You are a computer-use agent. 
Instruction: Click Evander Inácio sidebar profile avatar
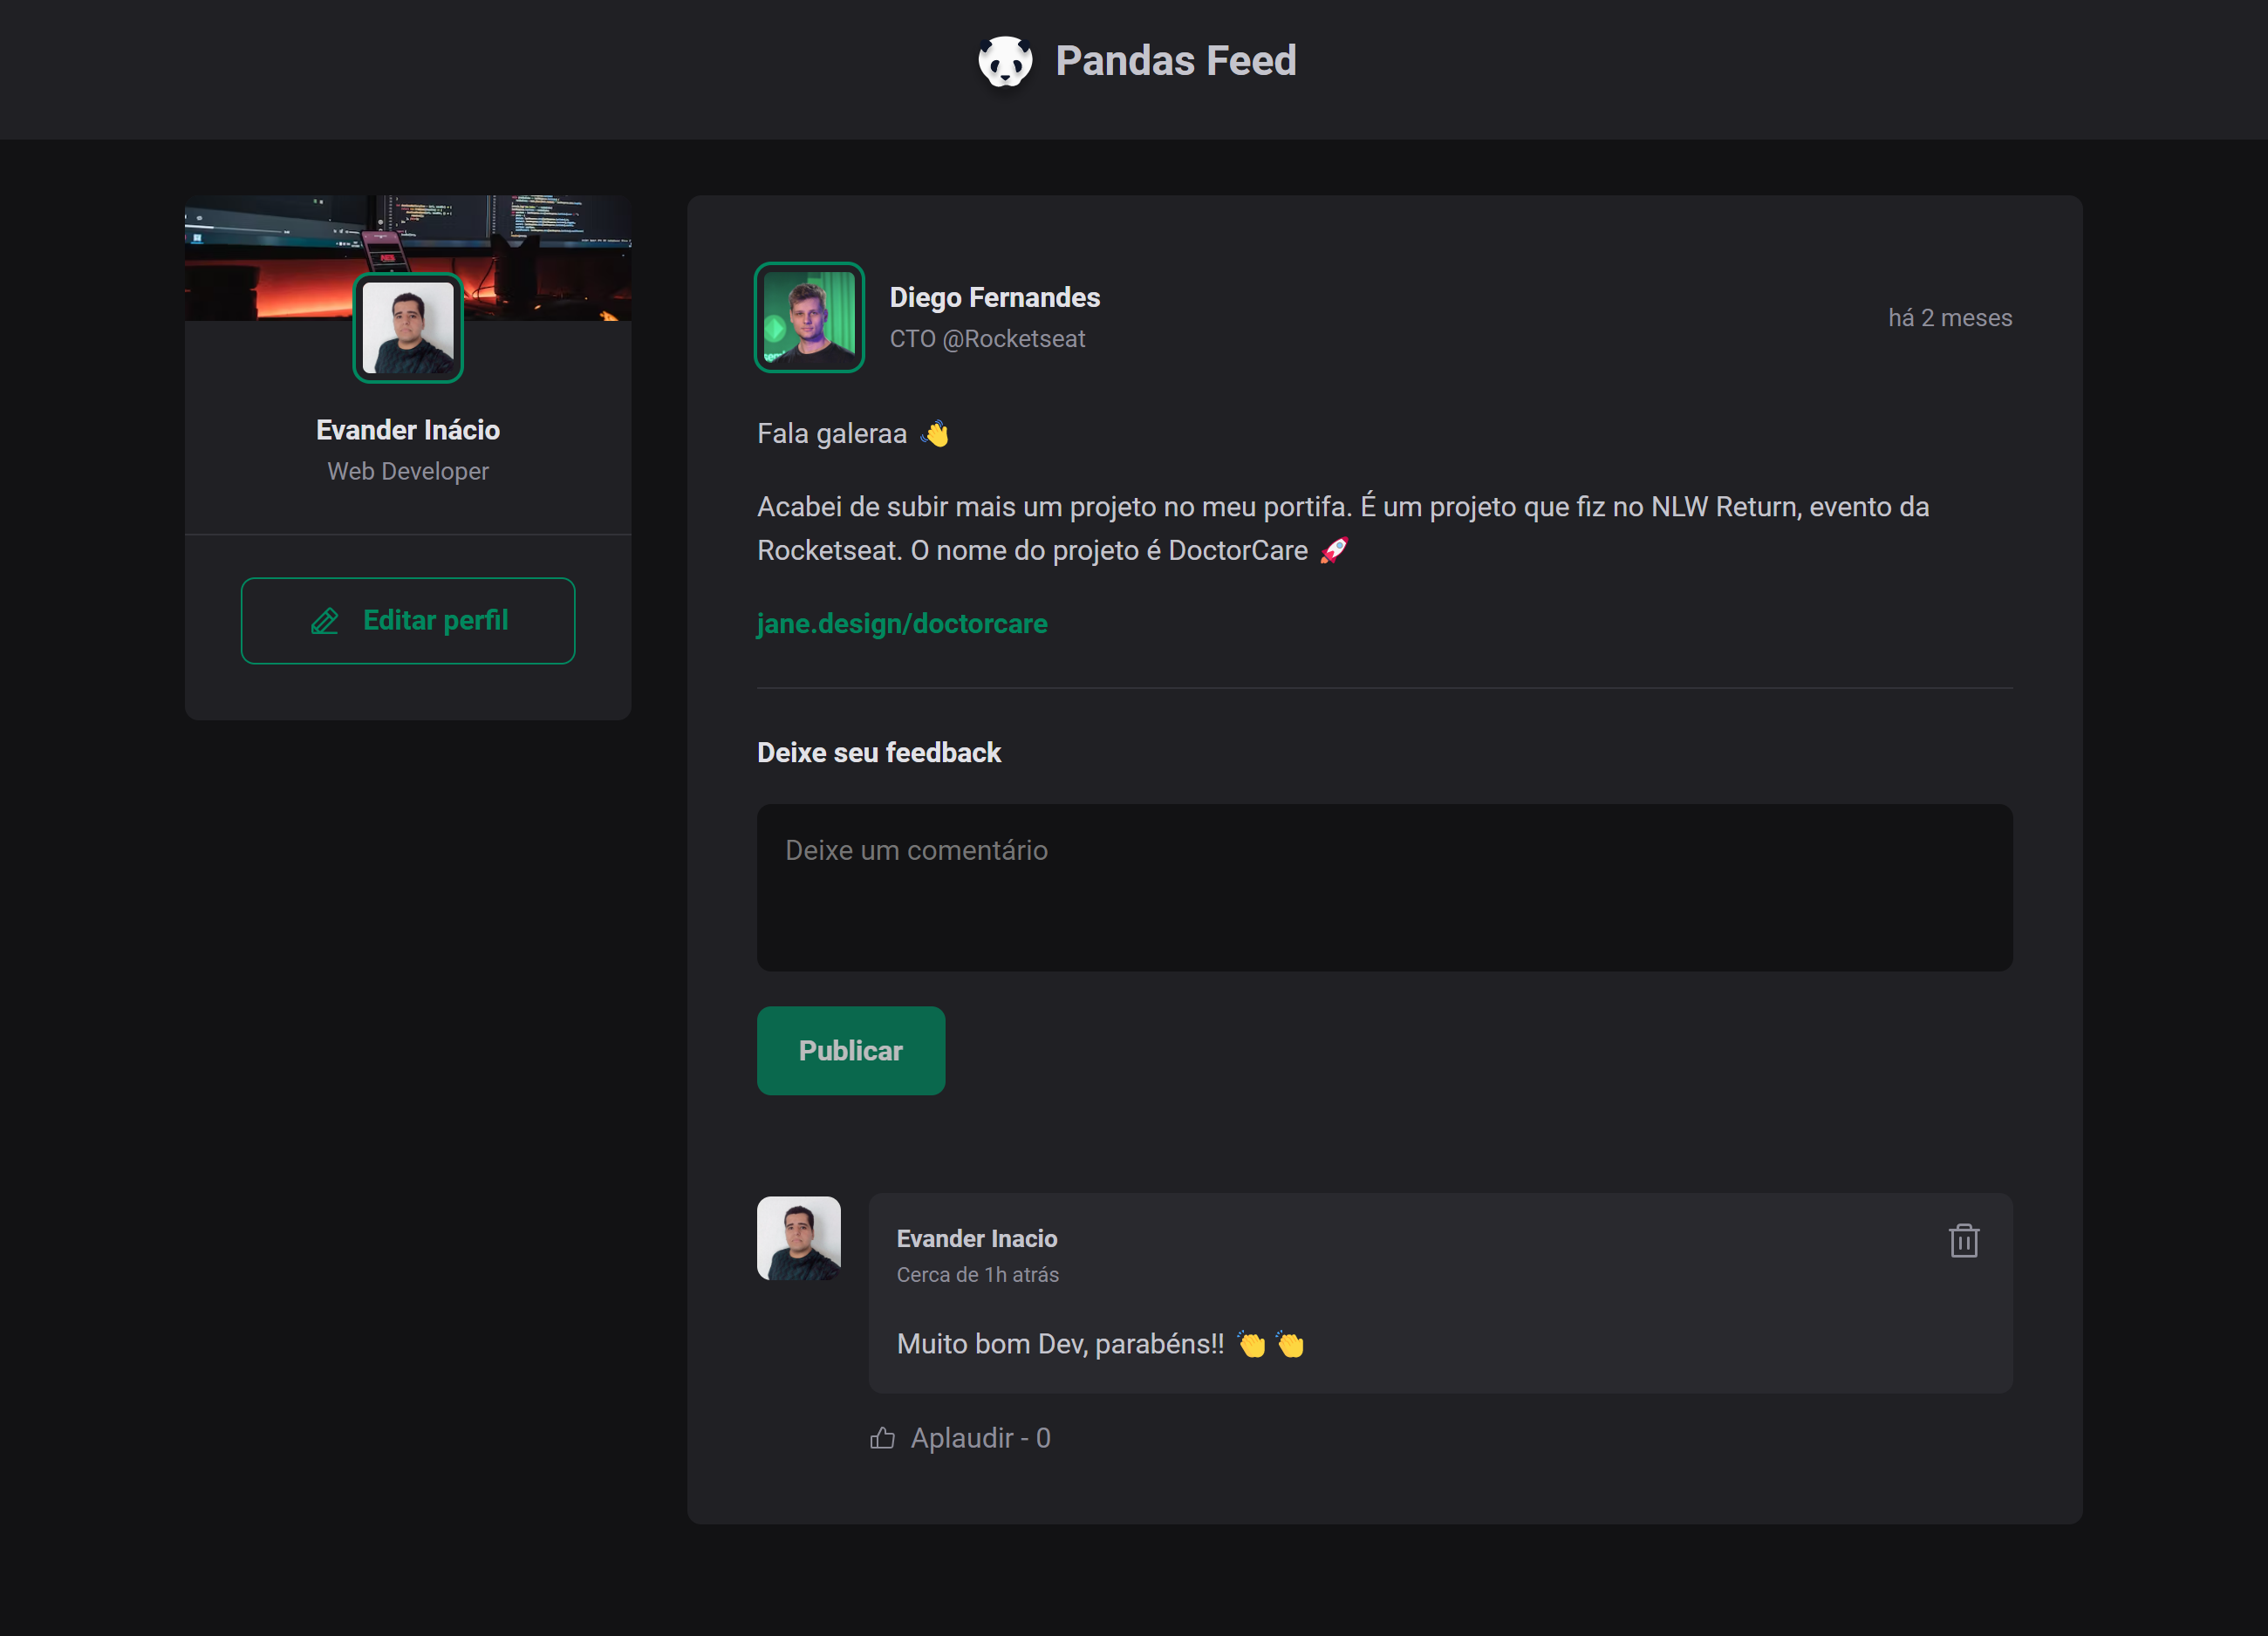(408, 327)
